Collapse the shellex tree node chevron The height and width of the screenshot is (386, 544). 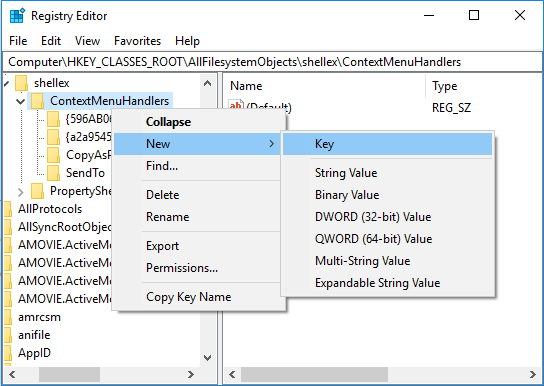[x=7, y=83]
